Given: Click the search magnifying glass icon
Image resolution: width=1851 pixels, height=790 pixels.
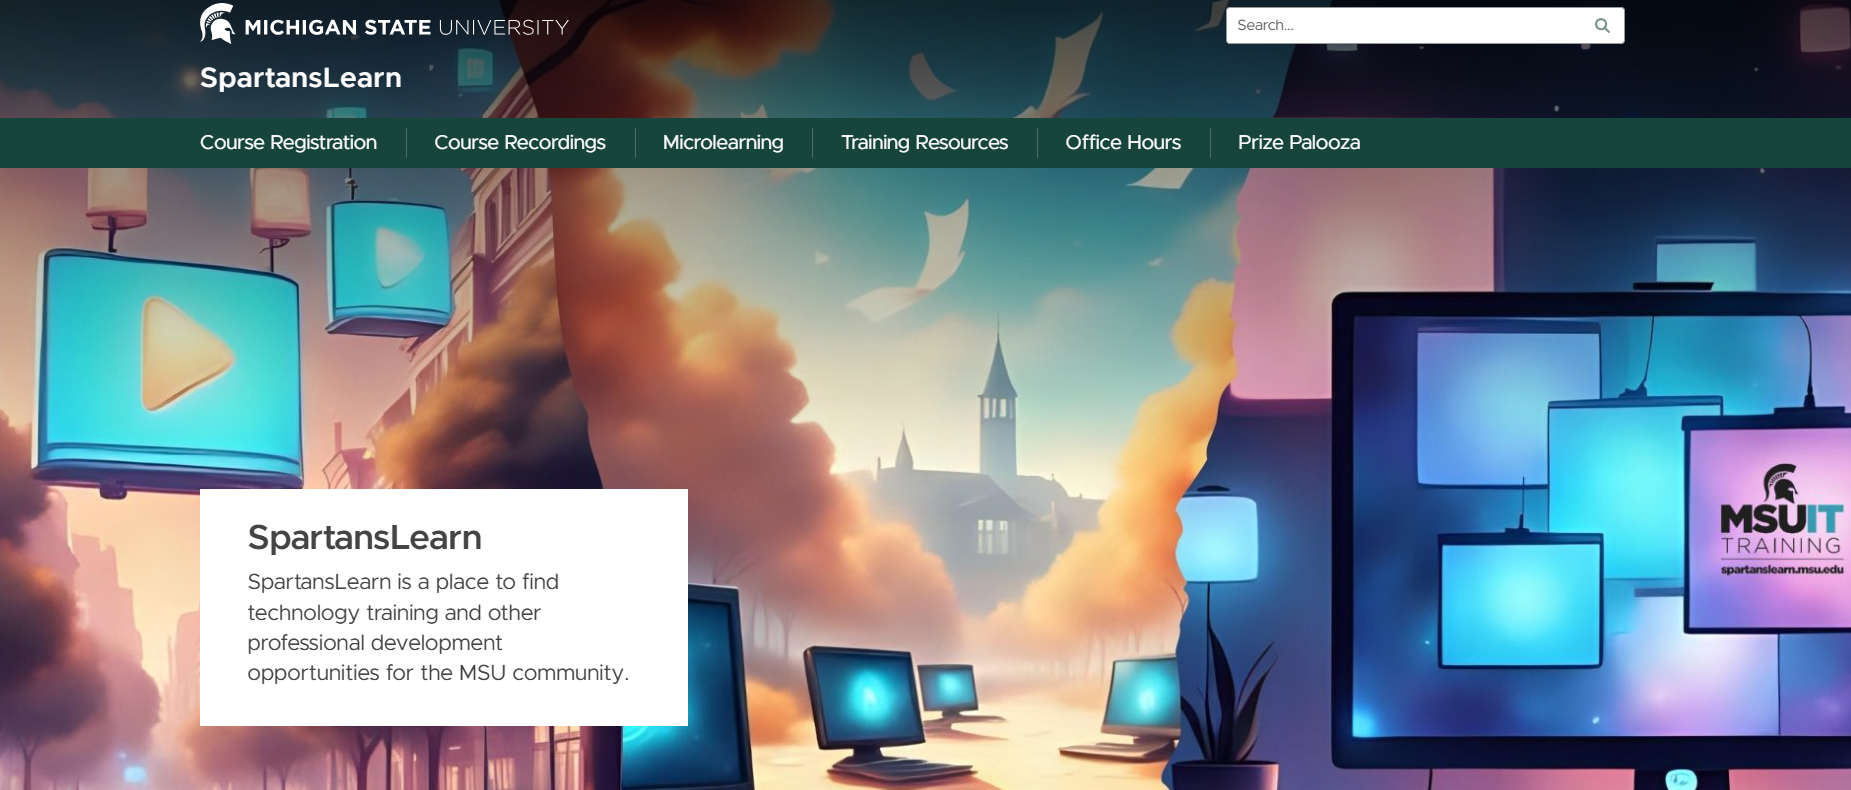Looking at the screenshot, I should pyautogui.click(x=1602, y=26).
